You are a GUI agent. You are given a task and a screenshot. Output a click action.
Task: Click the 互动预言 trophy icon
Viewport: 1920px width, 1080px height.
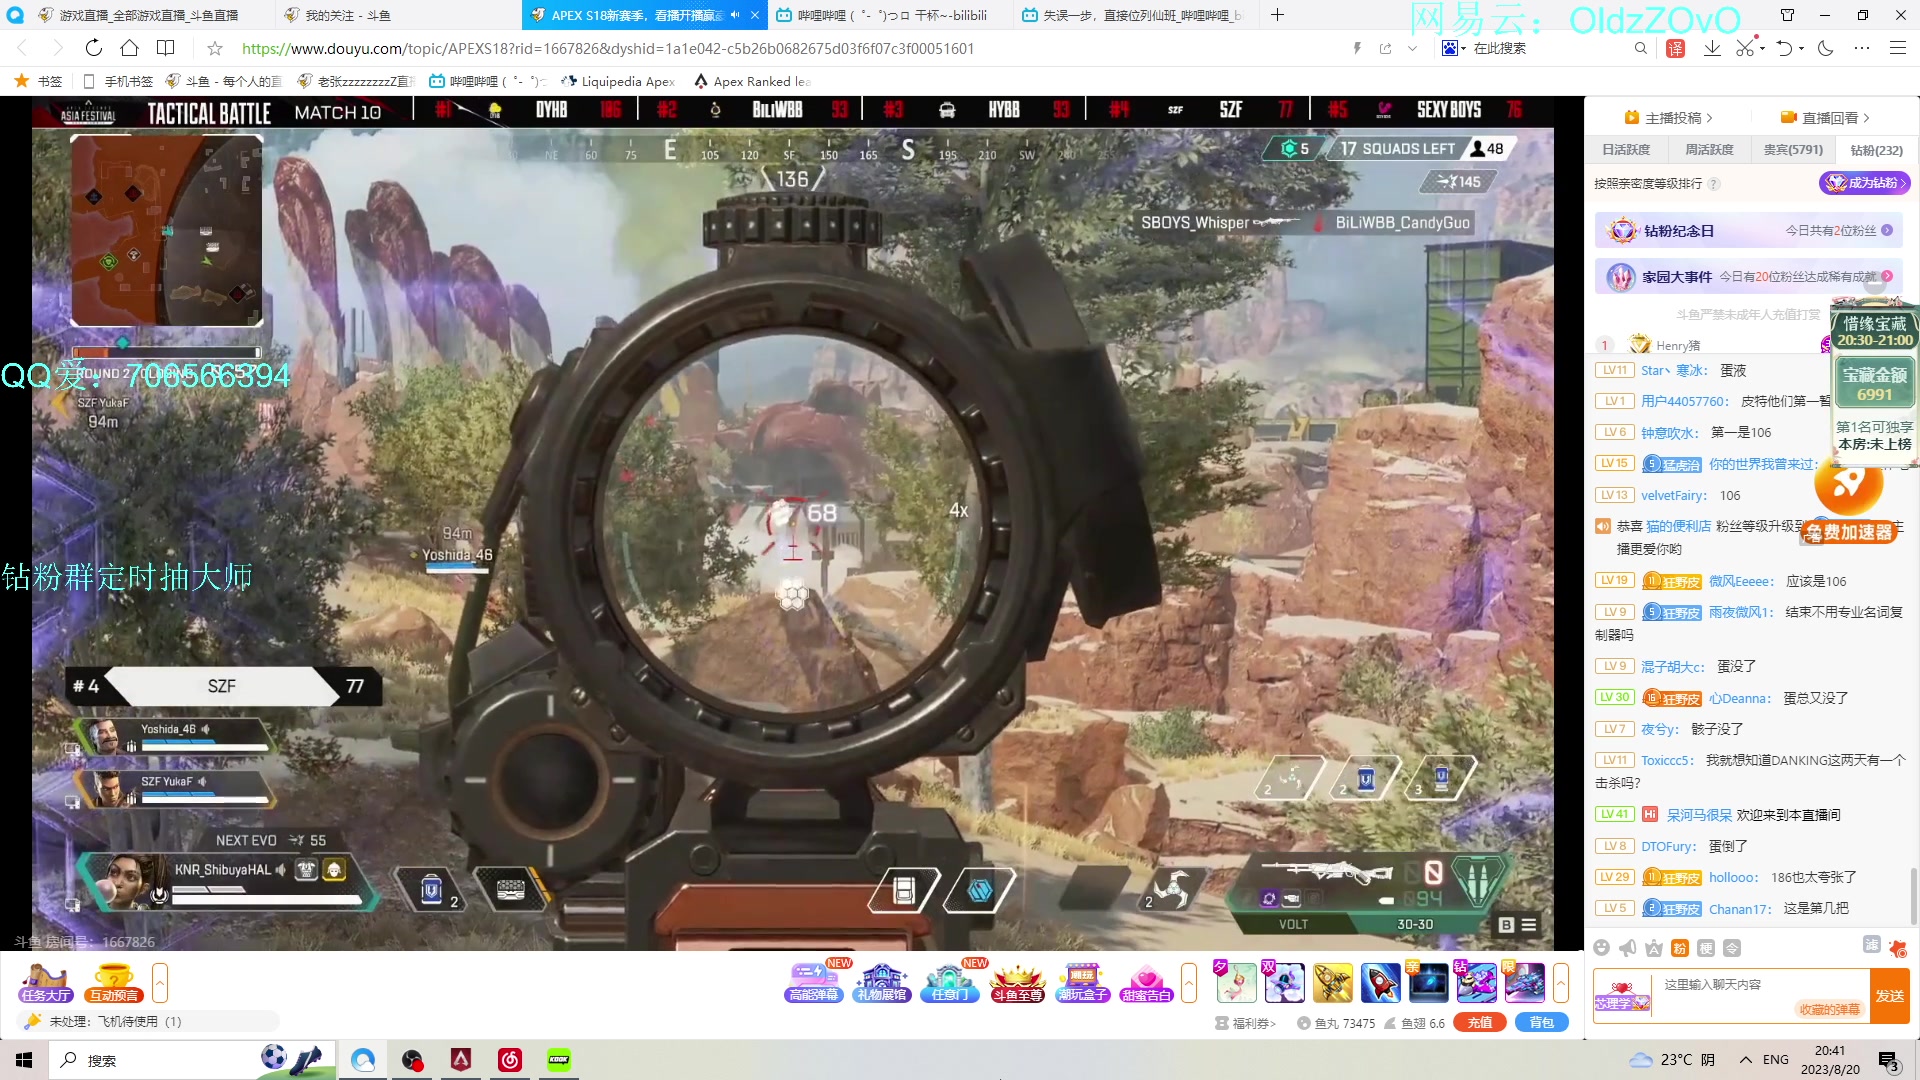pos(113,982)
